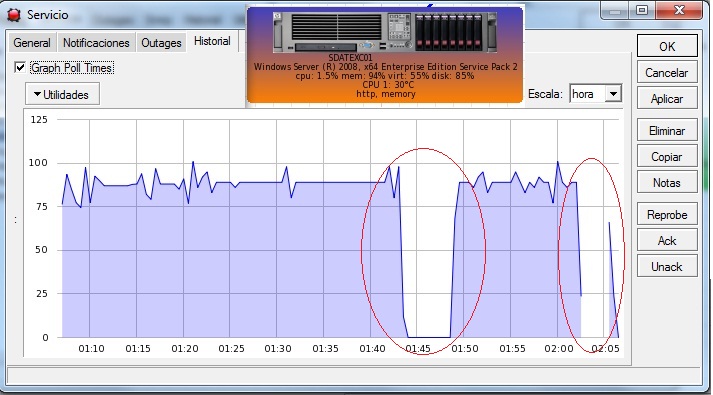This screenshot has height=395, width=713.
Task: Click the 01:10 time axis label
Action: 91,349
